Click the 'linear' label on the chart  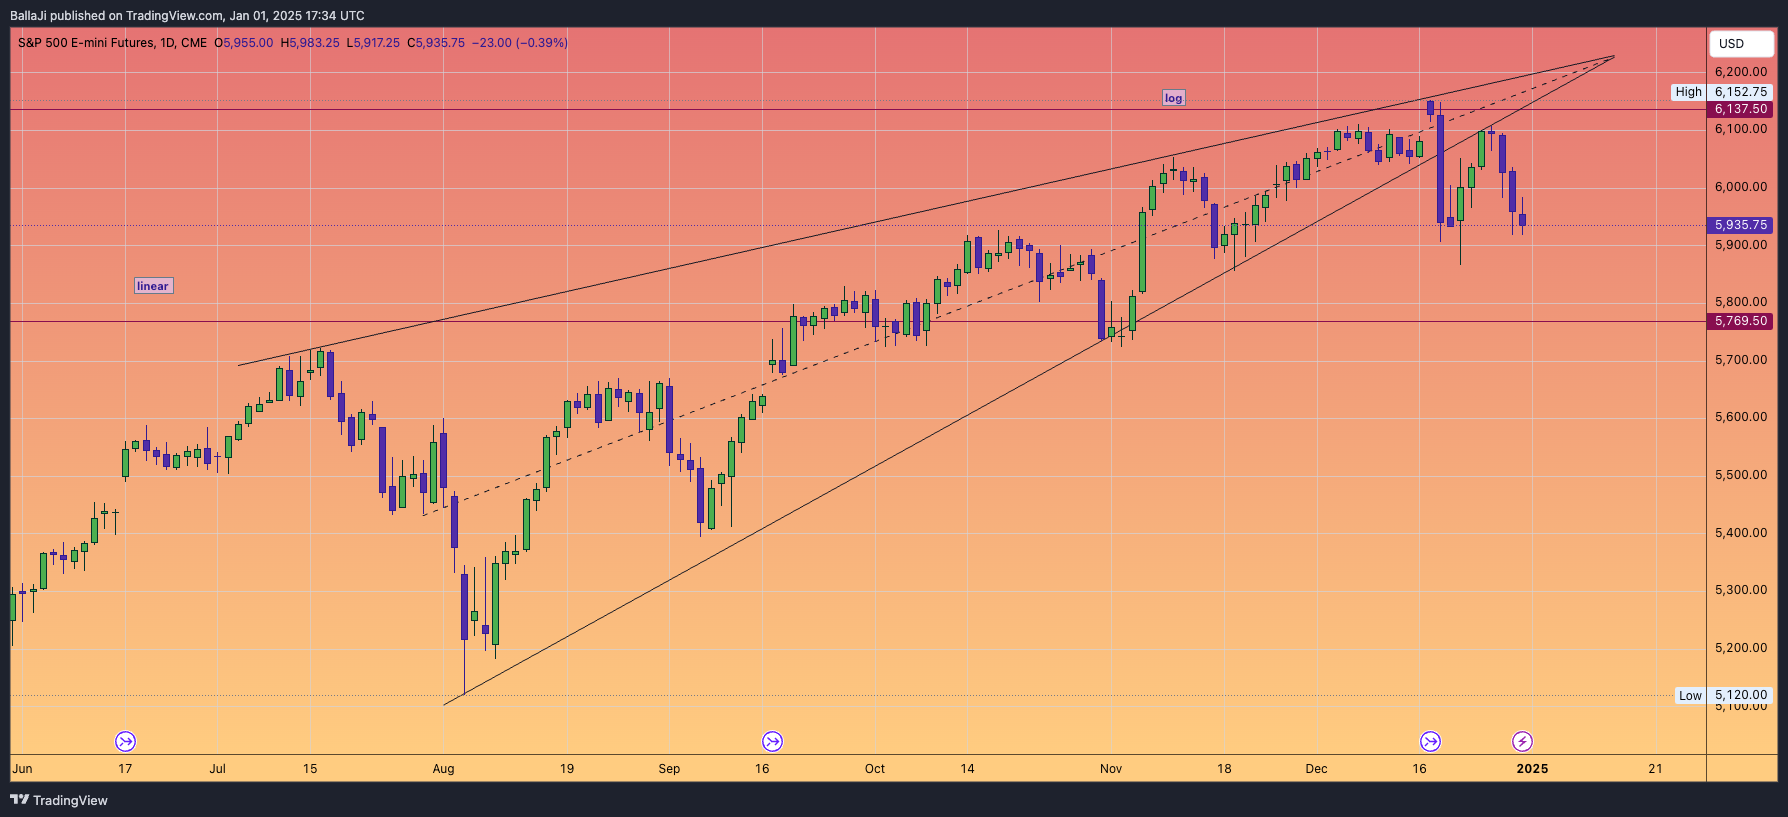pos(153,286)
